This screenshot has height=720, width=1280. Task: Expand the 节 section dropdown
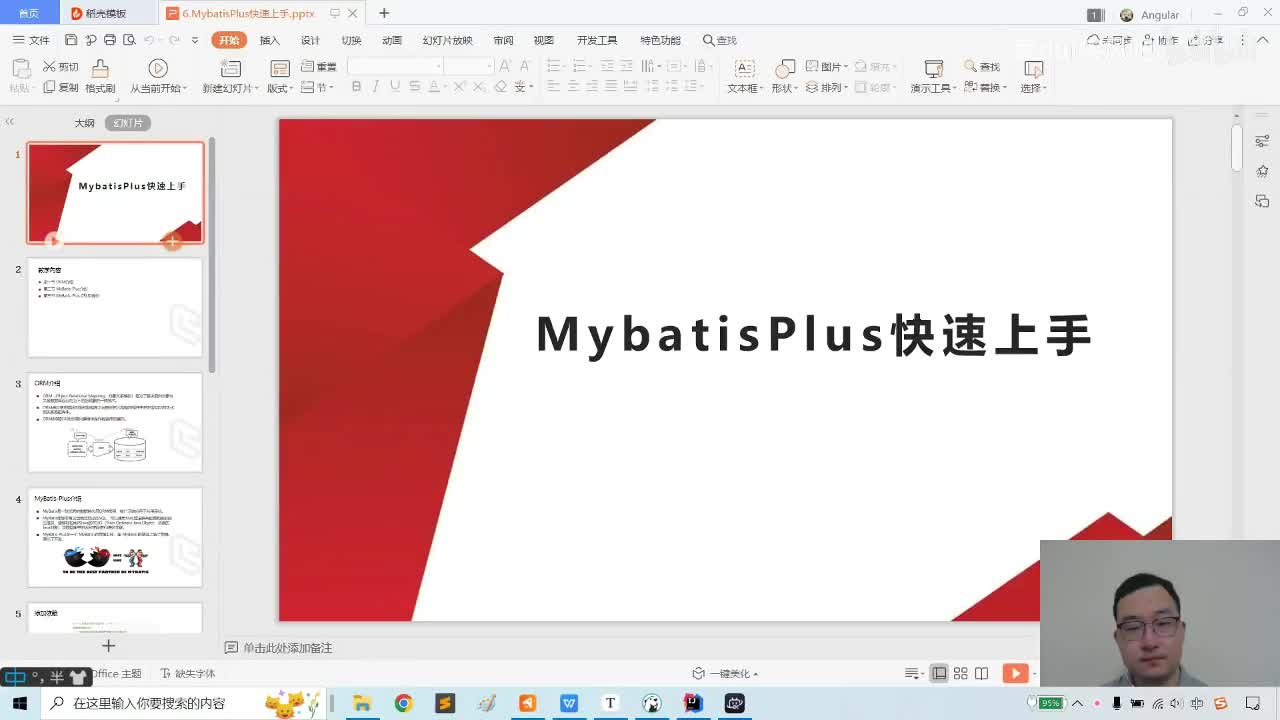pyautogui.click(x=332, y=89)
